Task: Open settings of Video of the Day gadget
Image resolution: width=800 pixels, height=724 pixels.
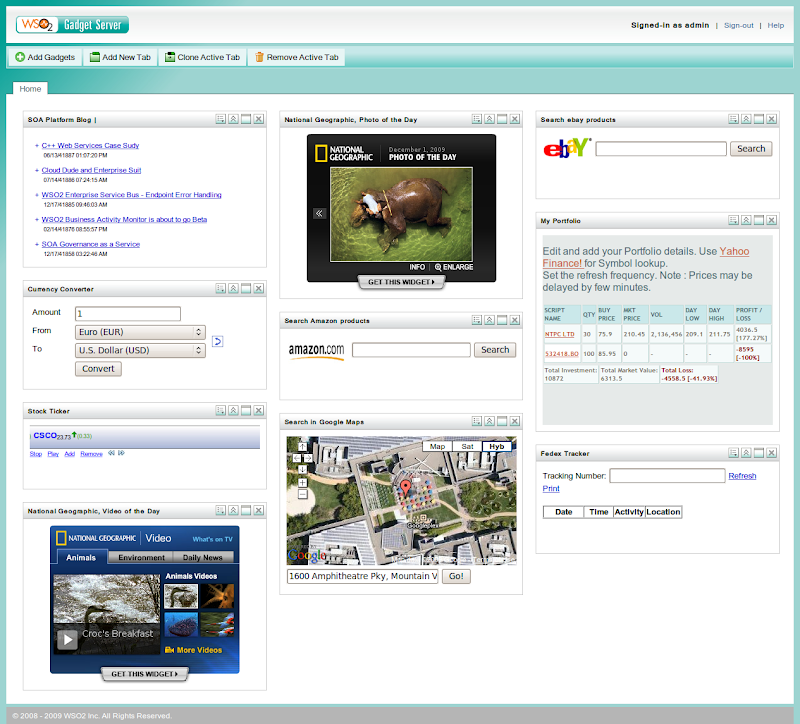Action: tap(220, 510)
